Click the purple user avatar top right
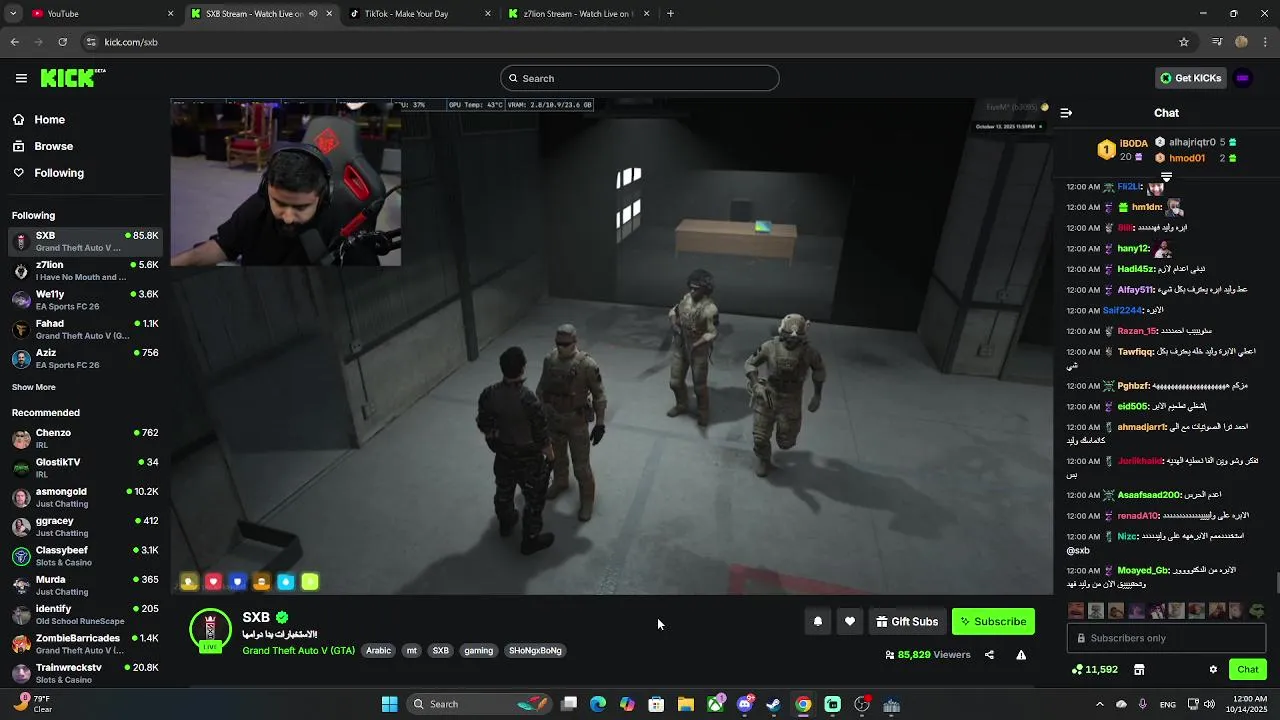This screenshot has height=720, width=1280. 1243,78
